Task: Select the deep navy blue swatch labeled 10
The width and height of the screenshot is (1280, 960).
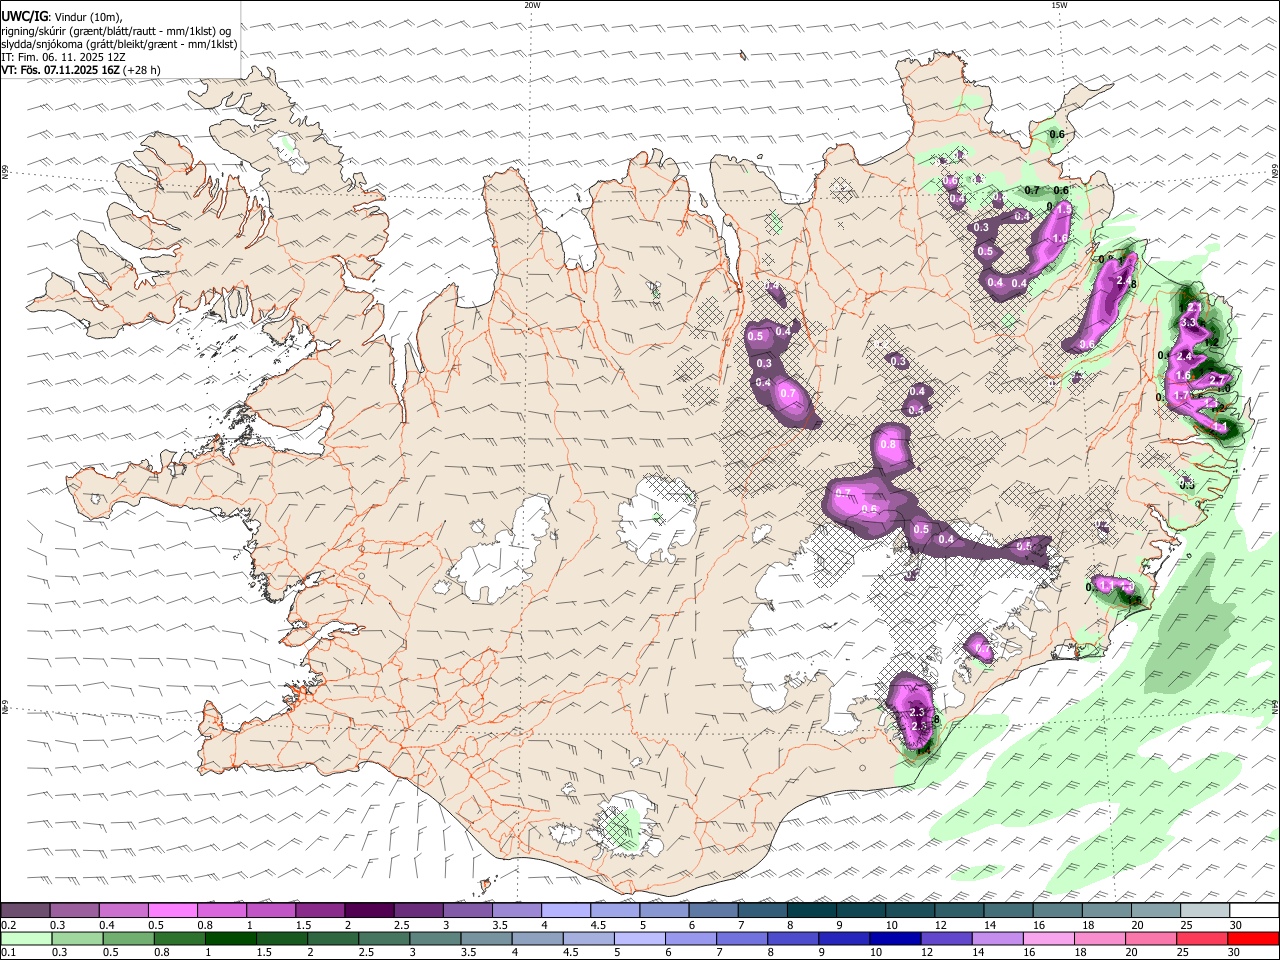Action: [x=893, y=939]
